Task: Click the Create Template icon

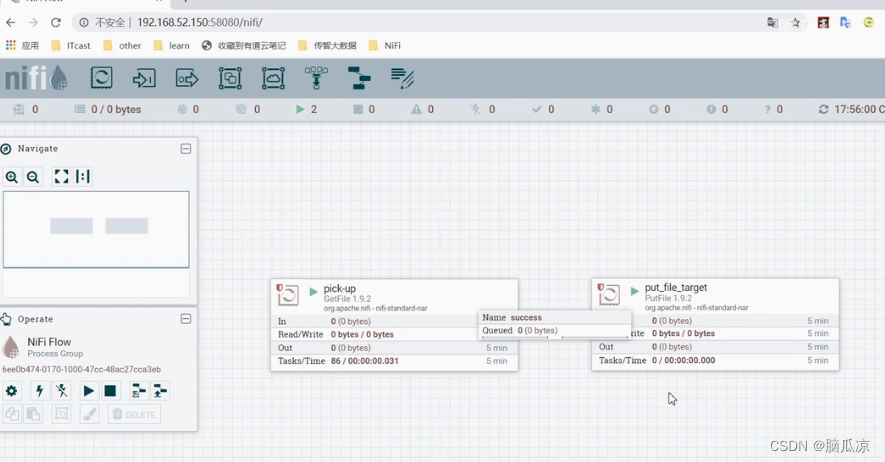Action: click(x=138, y=390)
